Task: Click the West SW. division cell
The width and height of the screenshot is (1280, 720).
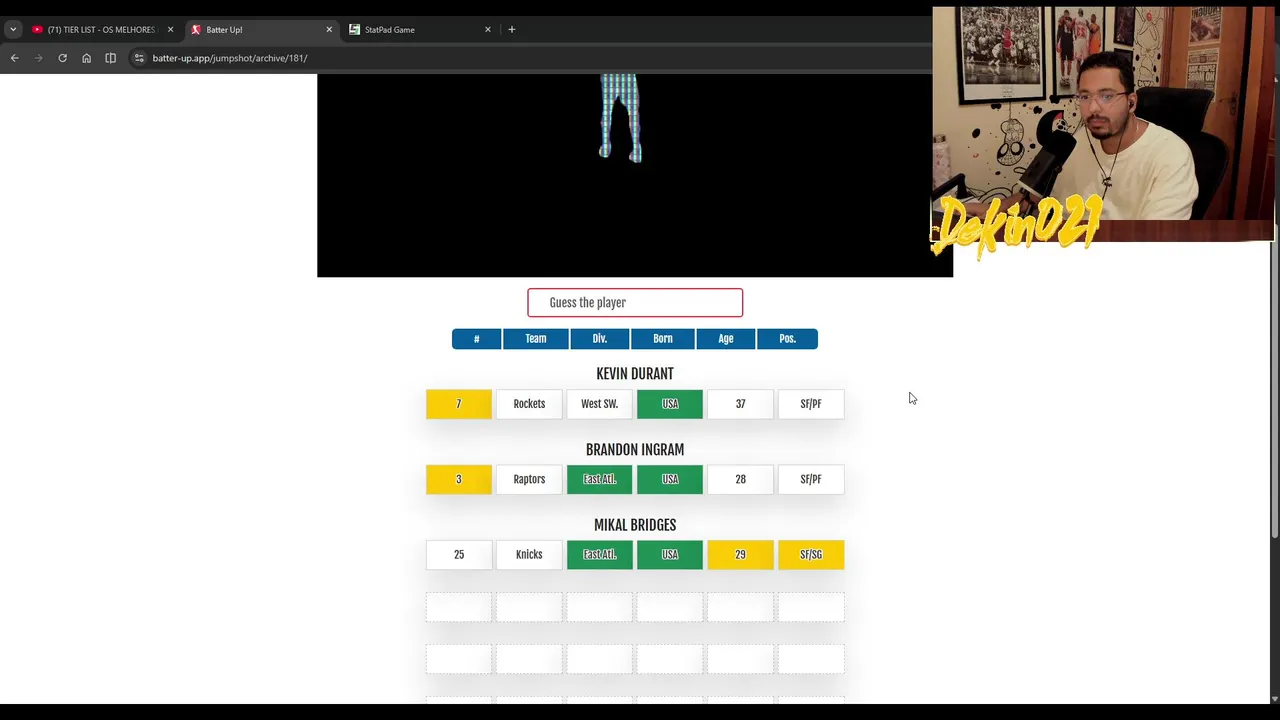Action: [600, 404]
